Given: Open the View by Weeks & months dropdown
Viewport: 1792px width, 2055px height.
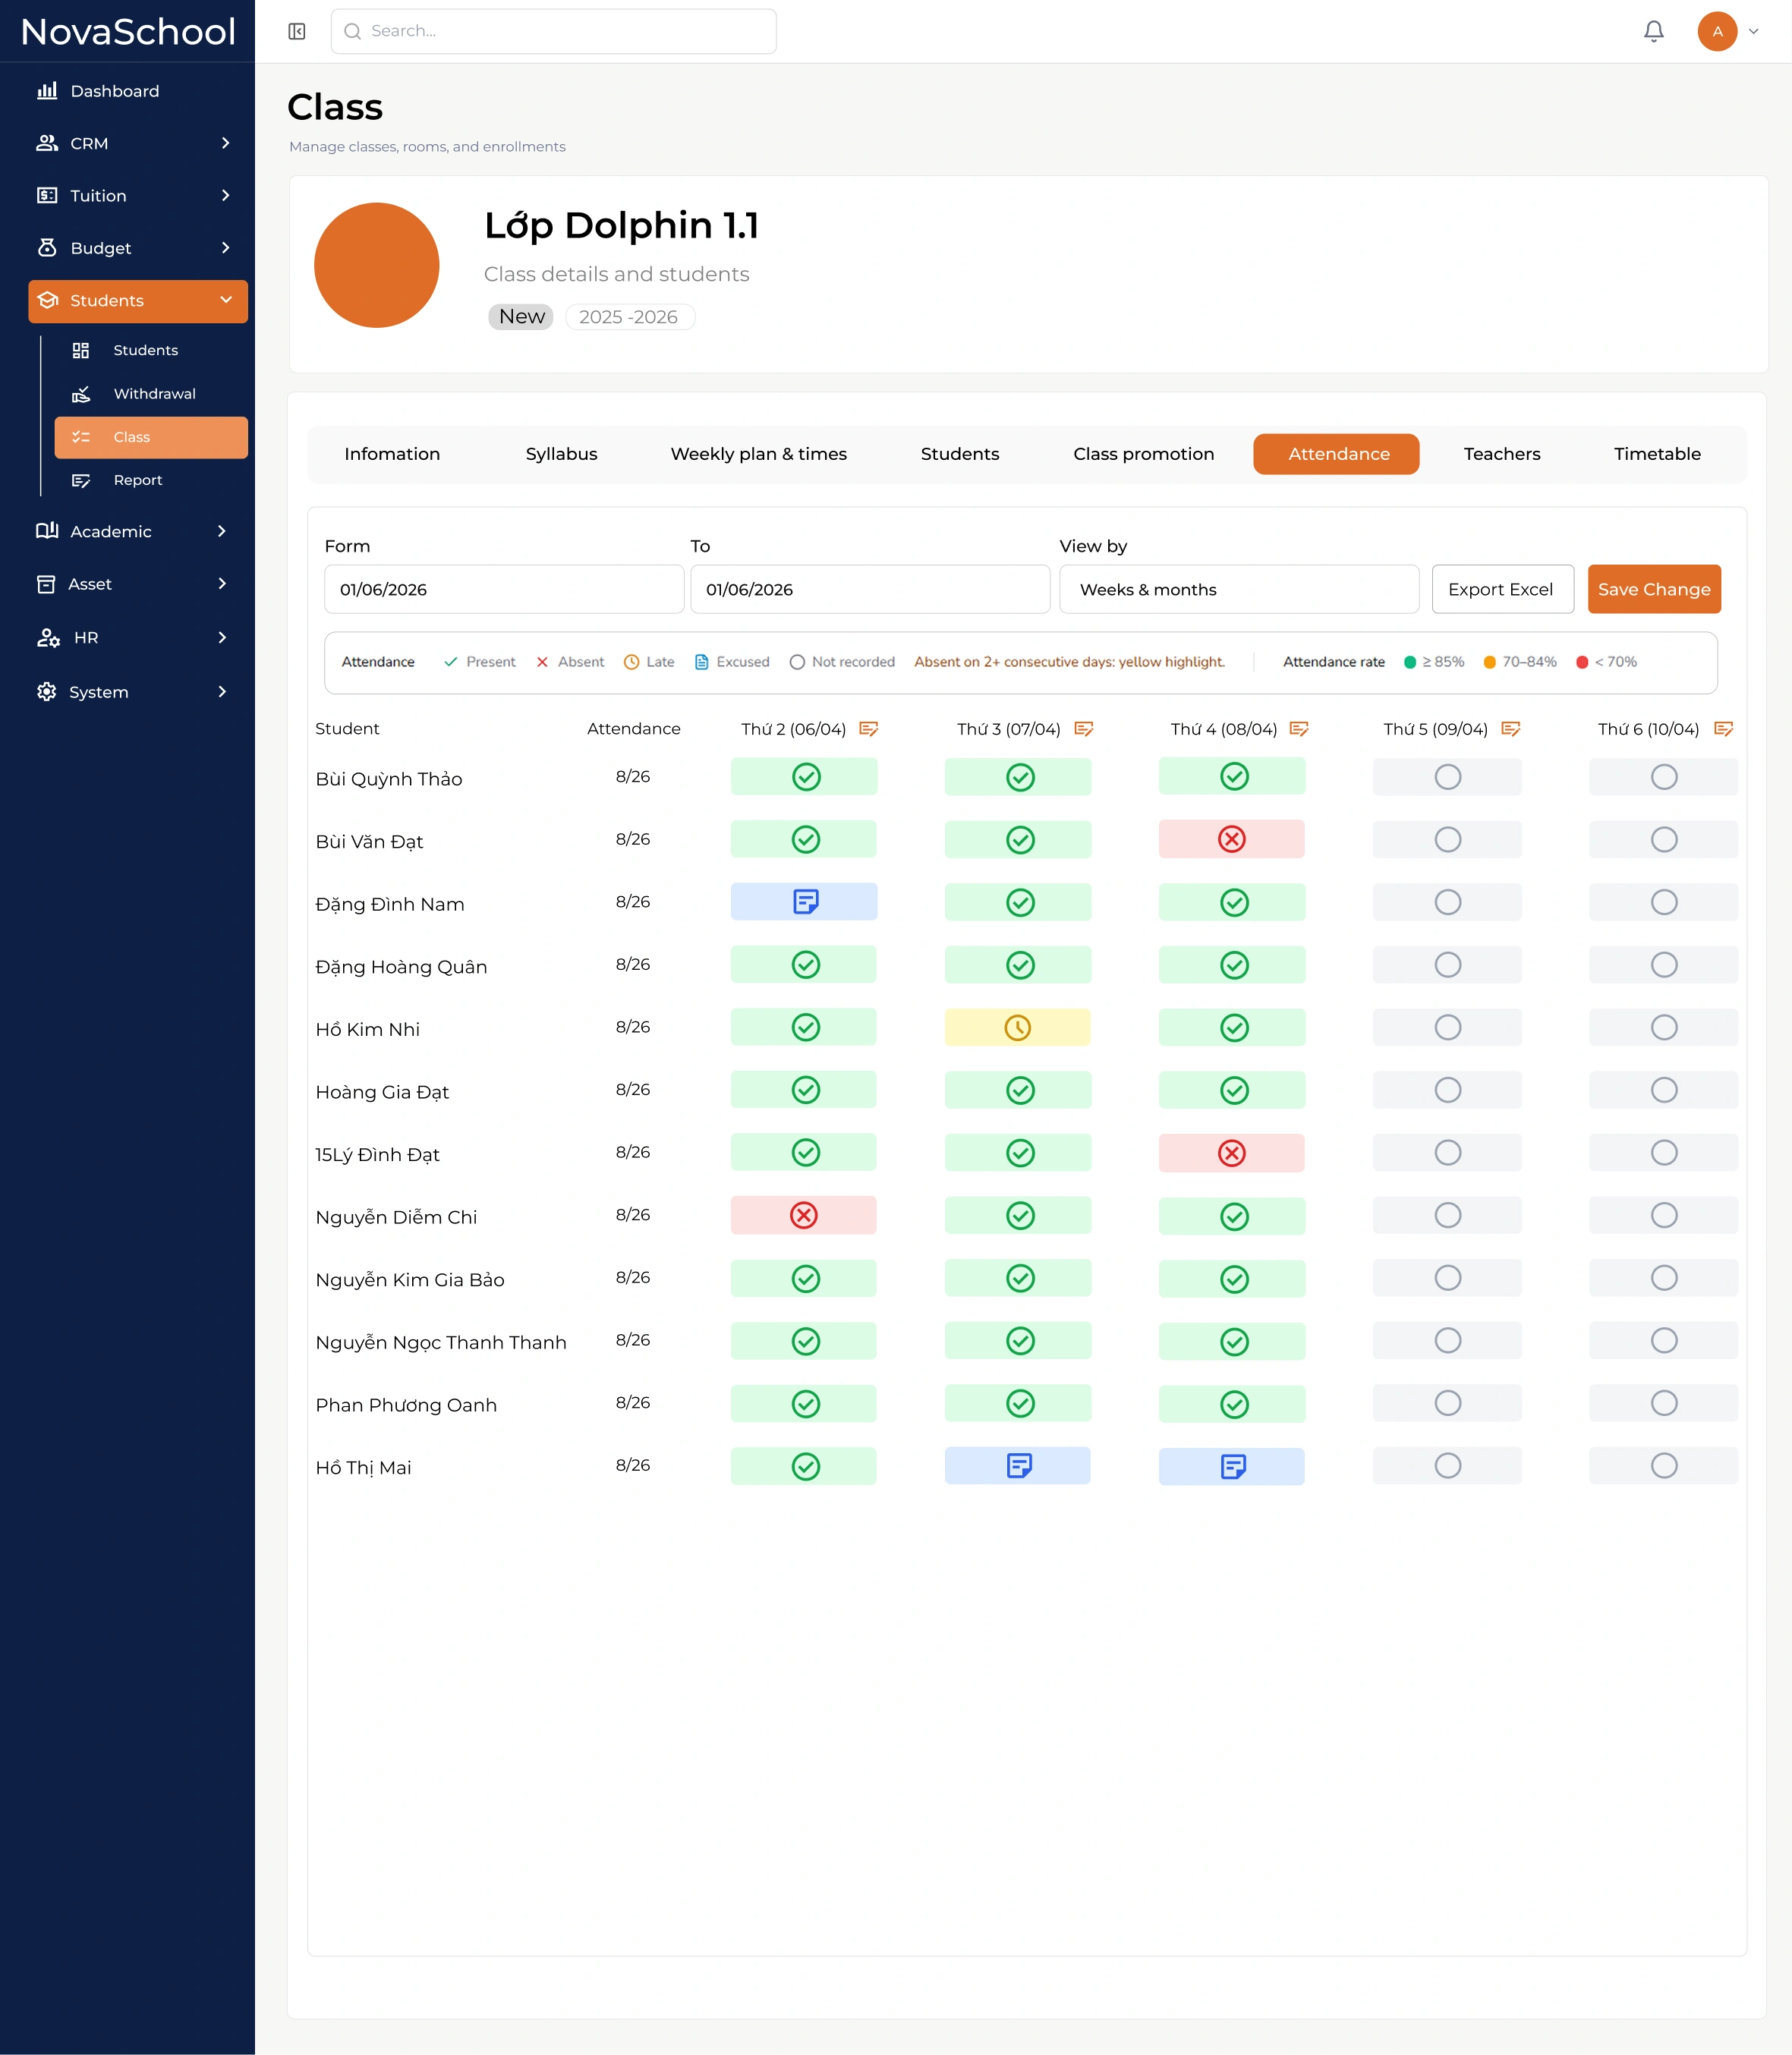Looking at the screenshot, I should tap(1239, 590).
